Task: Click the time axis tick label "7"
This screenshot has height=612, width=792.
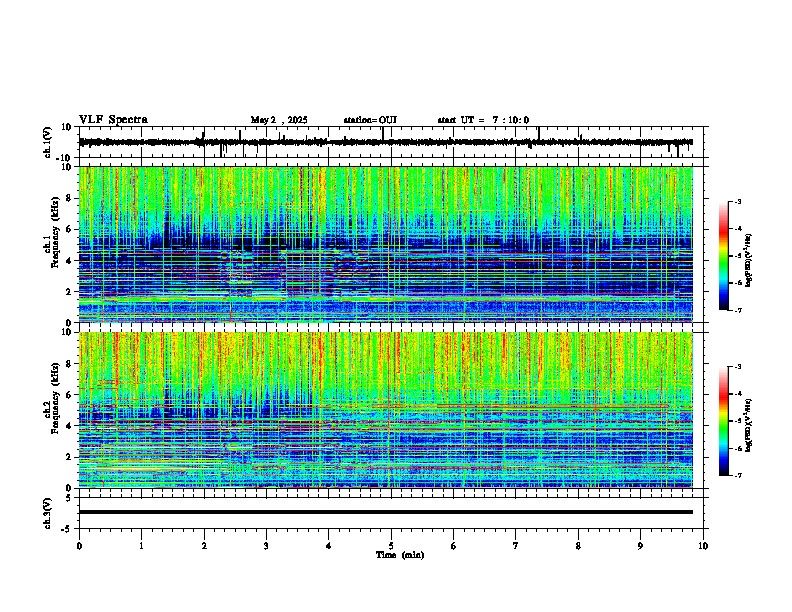Action: click(516, 546)
